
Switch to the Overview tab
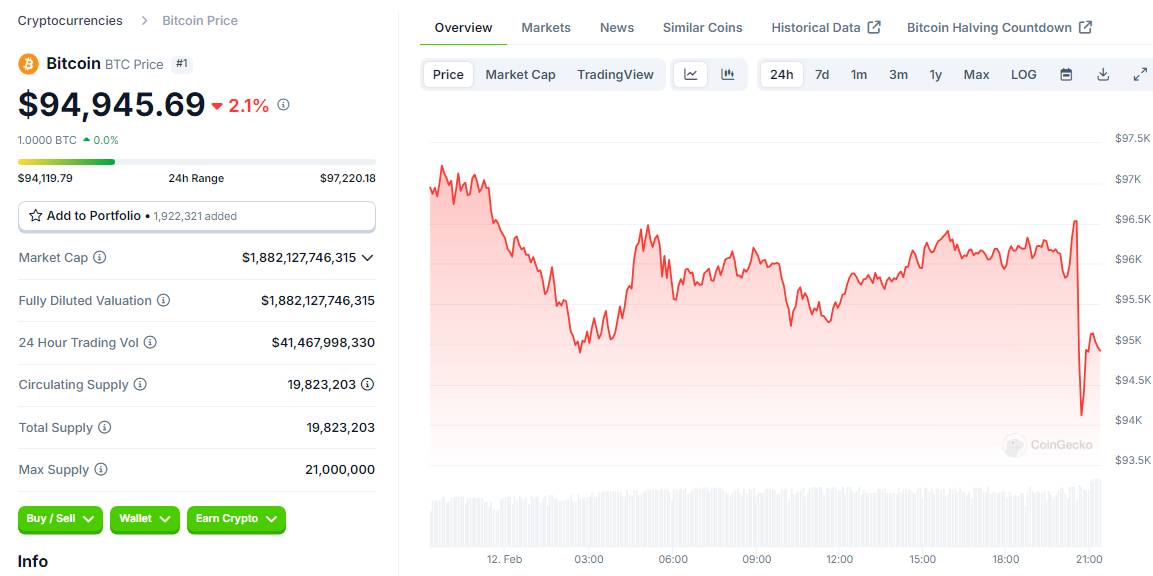click(x=463, y=27)
